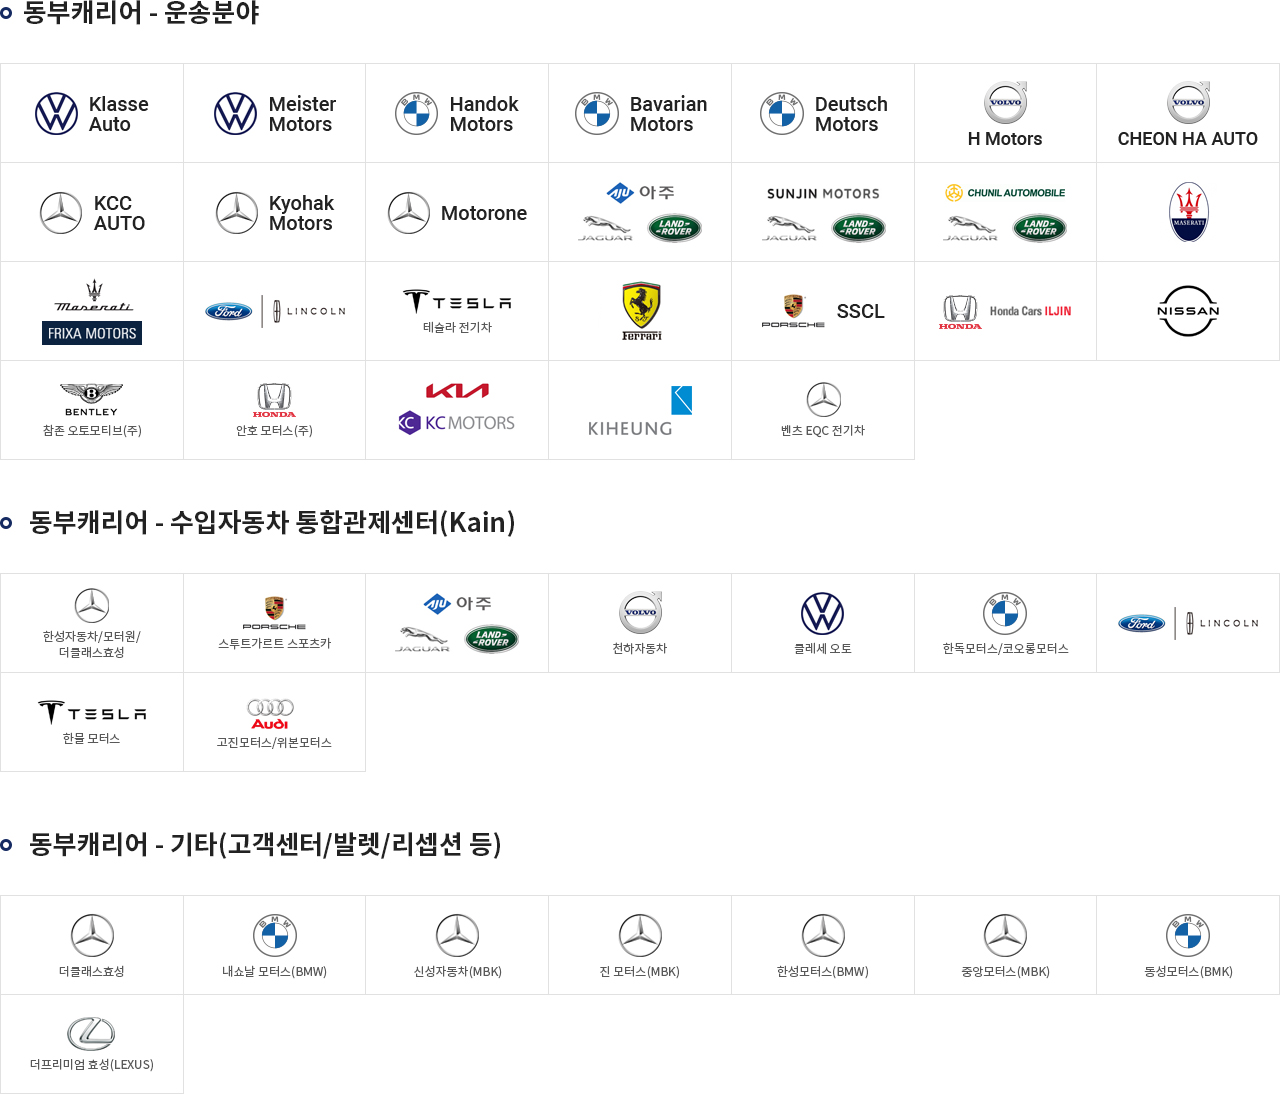Click the Motorone Mercedes logo
Screen dimensions: 1280x1094
(x=409, y=213)
